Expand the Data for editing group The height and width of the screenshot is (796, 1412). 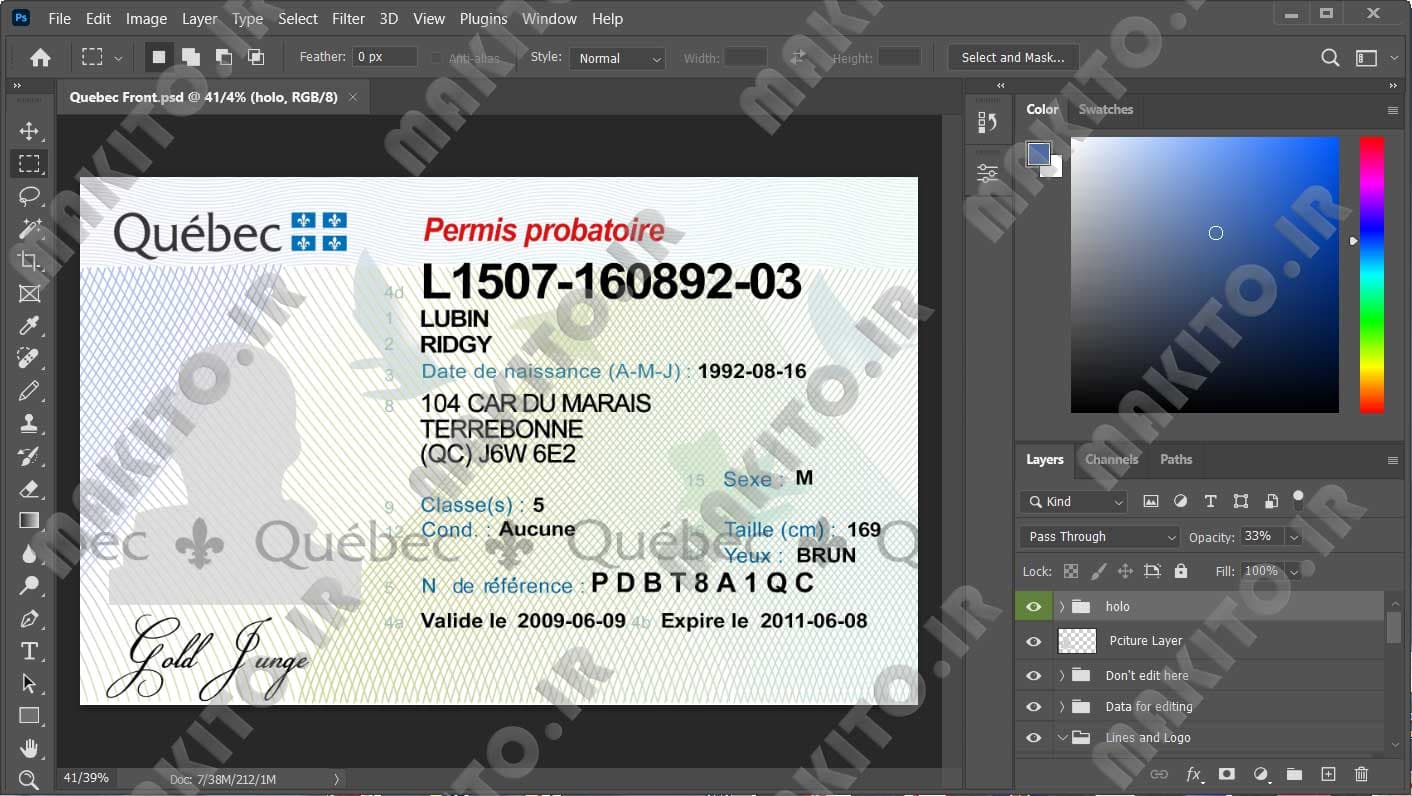[1062, 707]
